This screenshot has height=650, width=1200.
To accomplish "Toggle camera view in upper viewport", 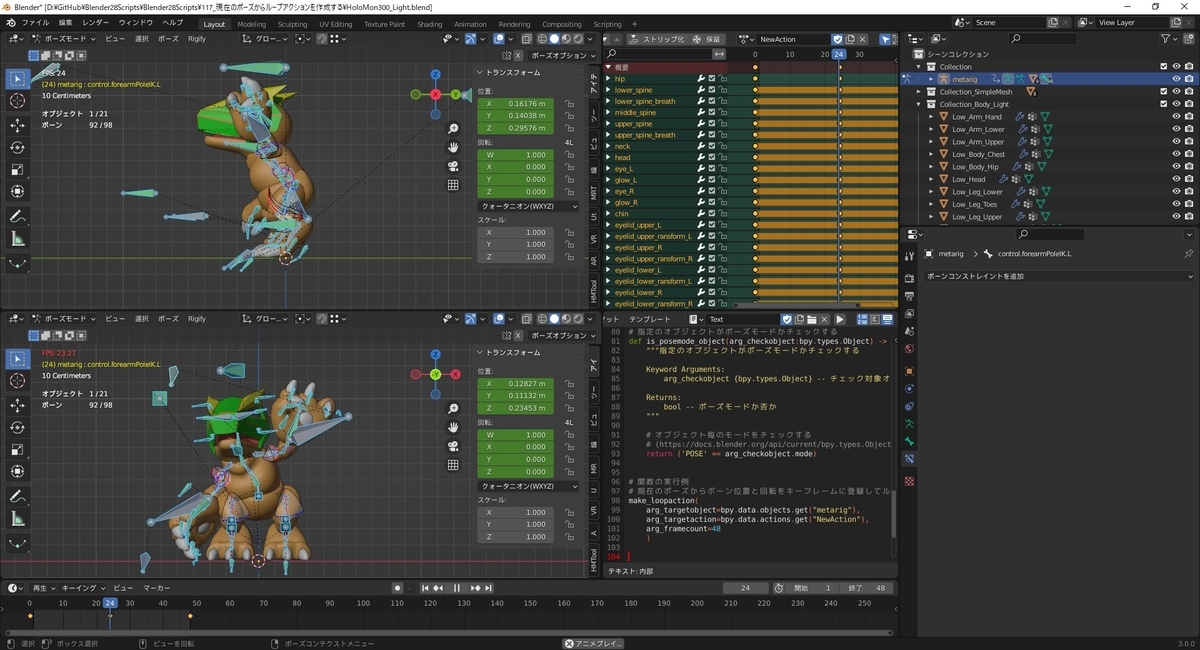I will 453,166.
